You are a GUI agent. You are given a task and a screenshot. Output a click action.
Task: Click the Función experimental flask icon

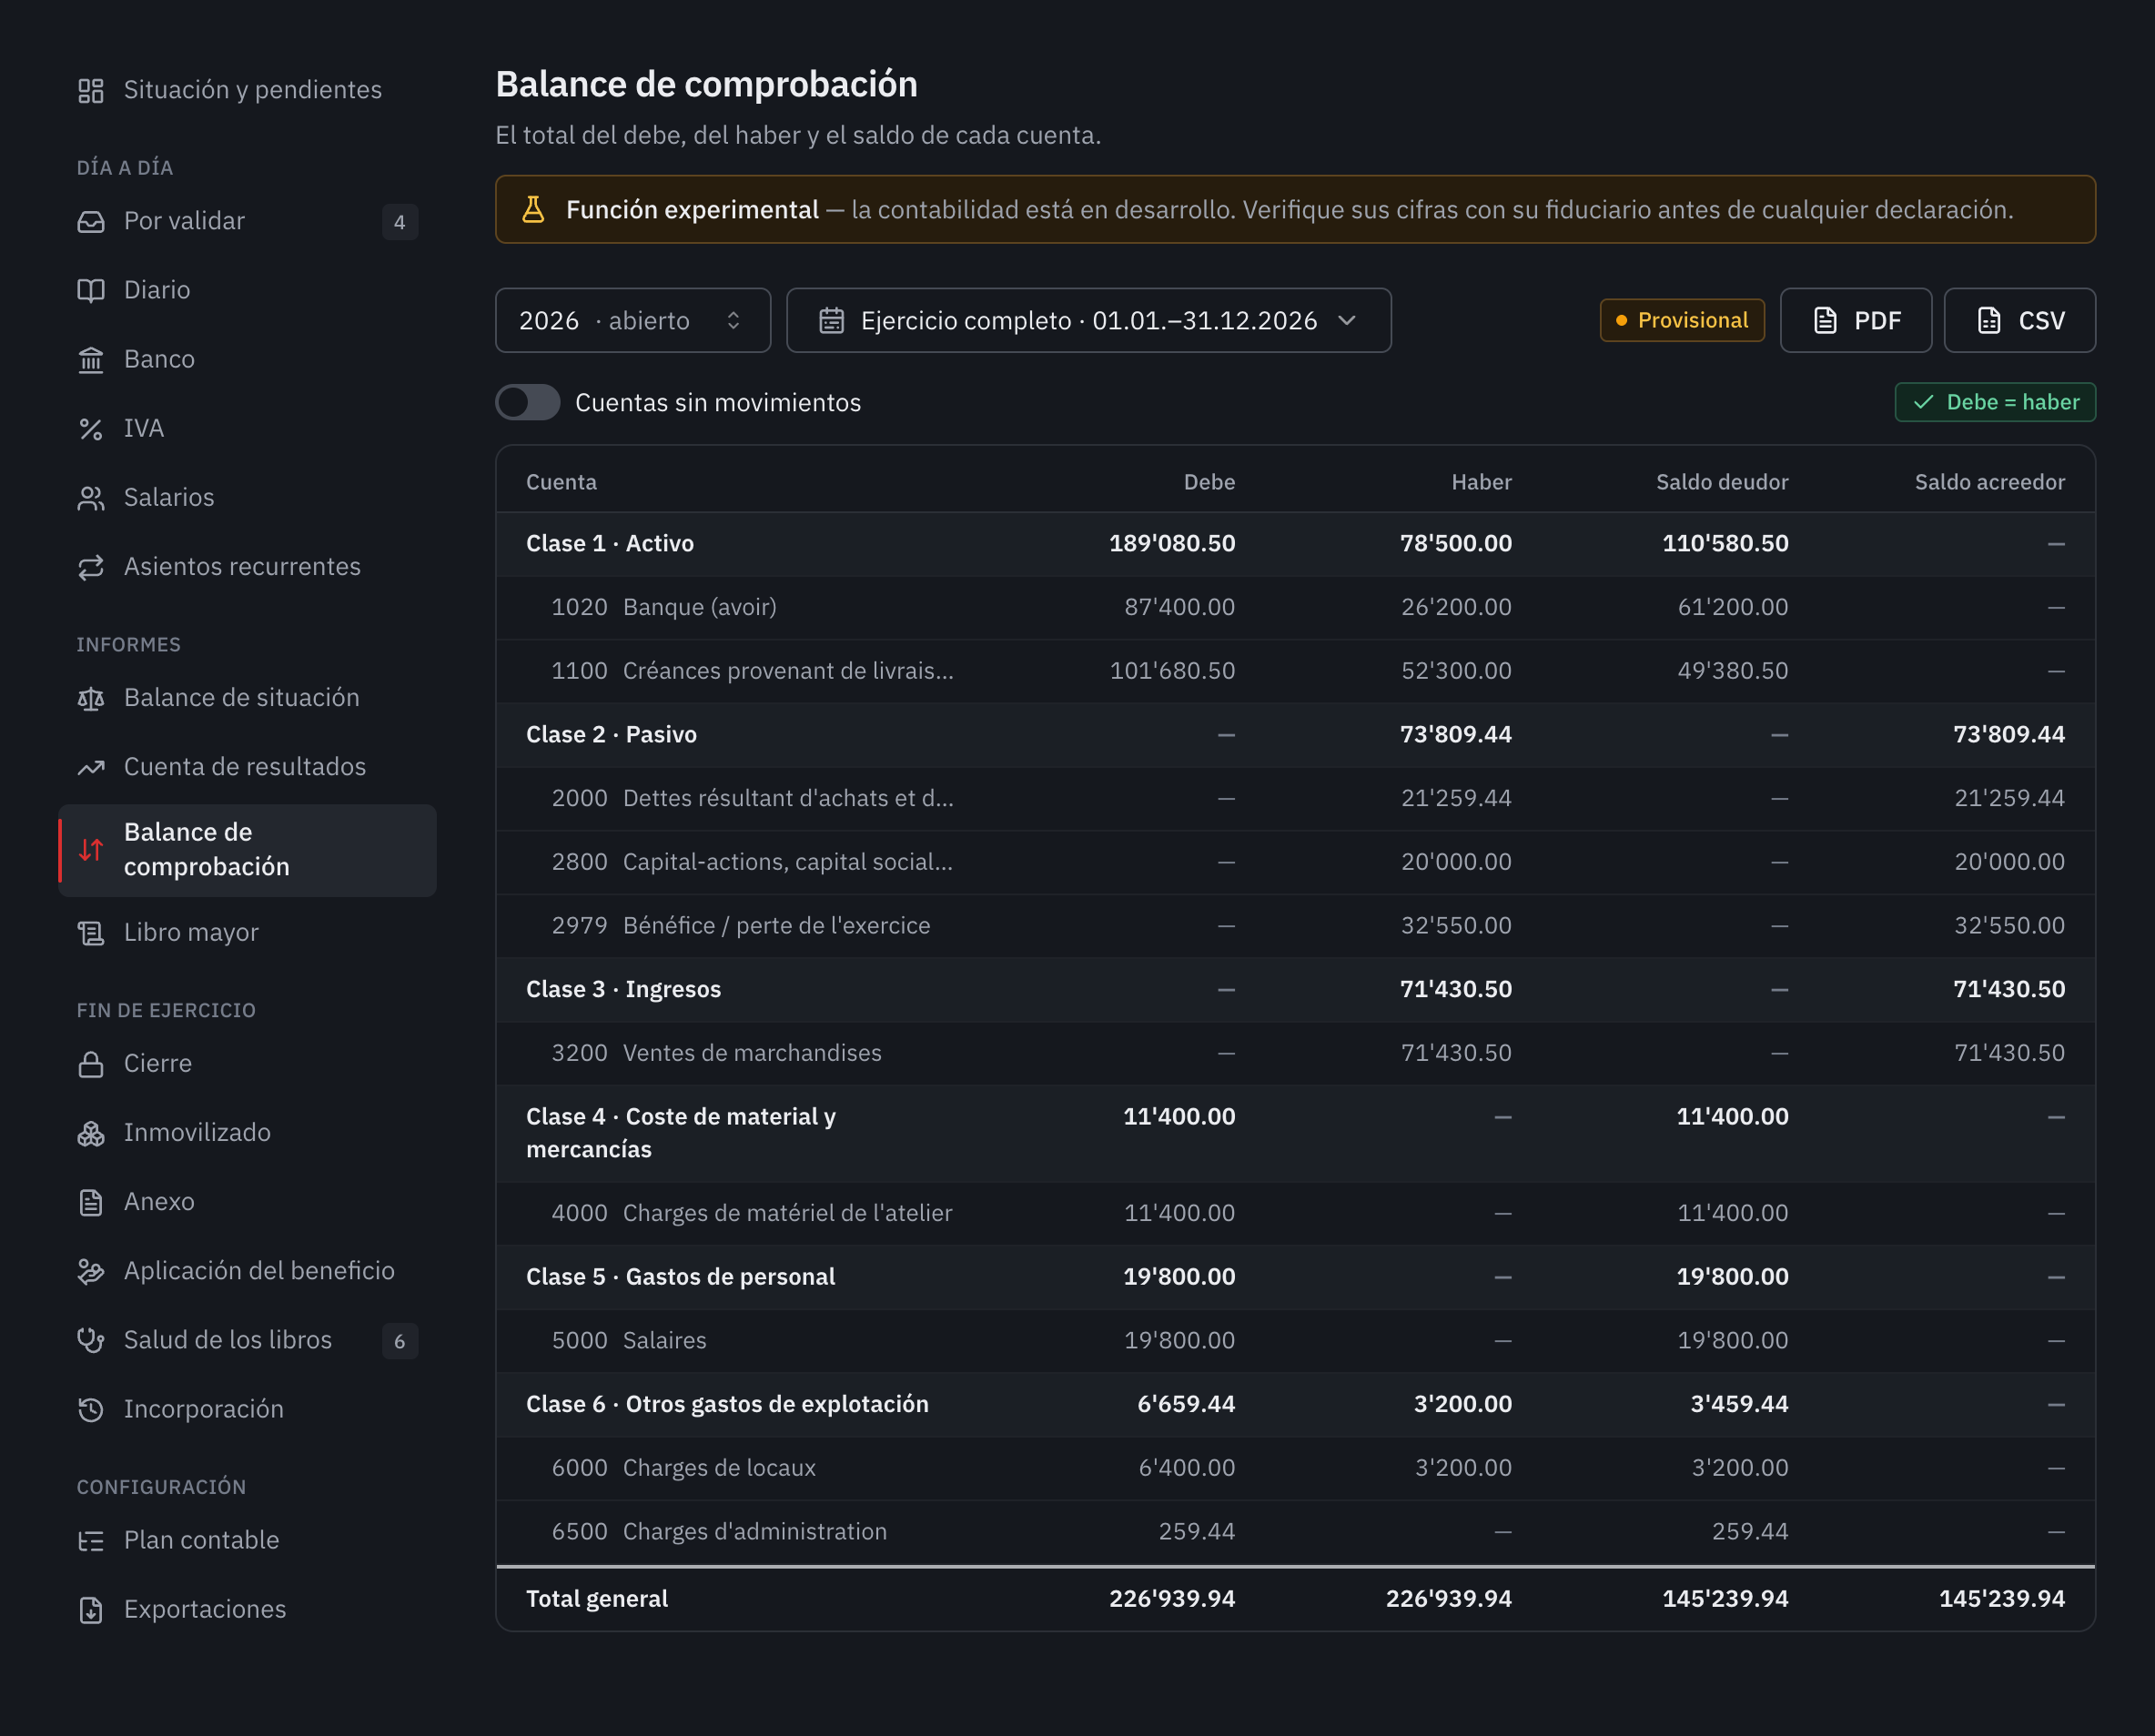point(533,209)
